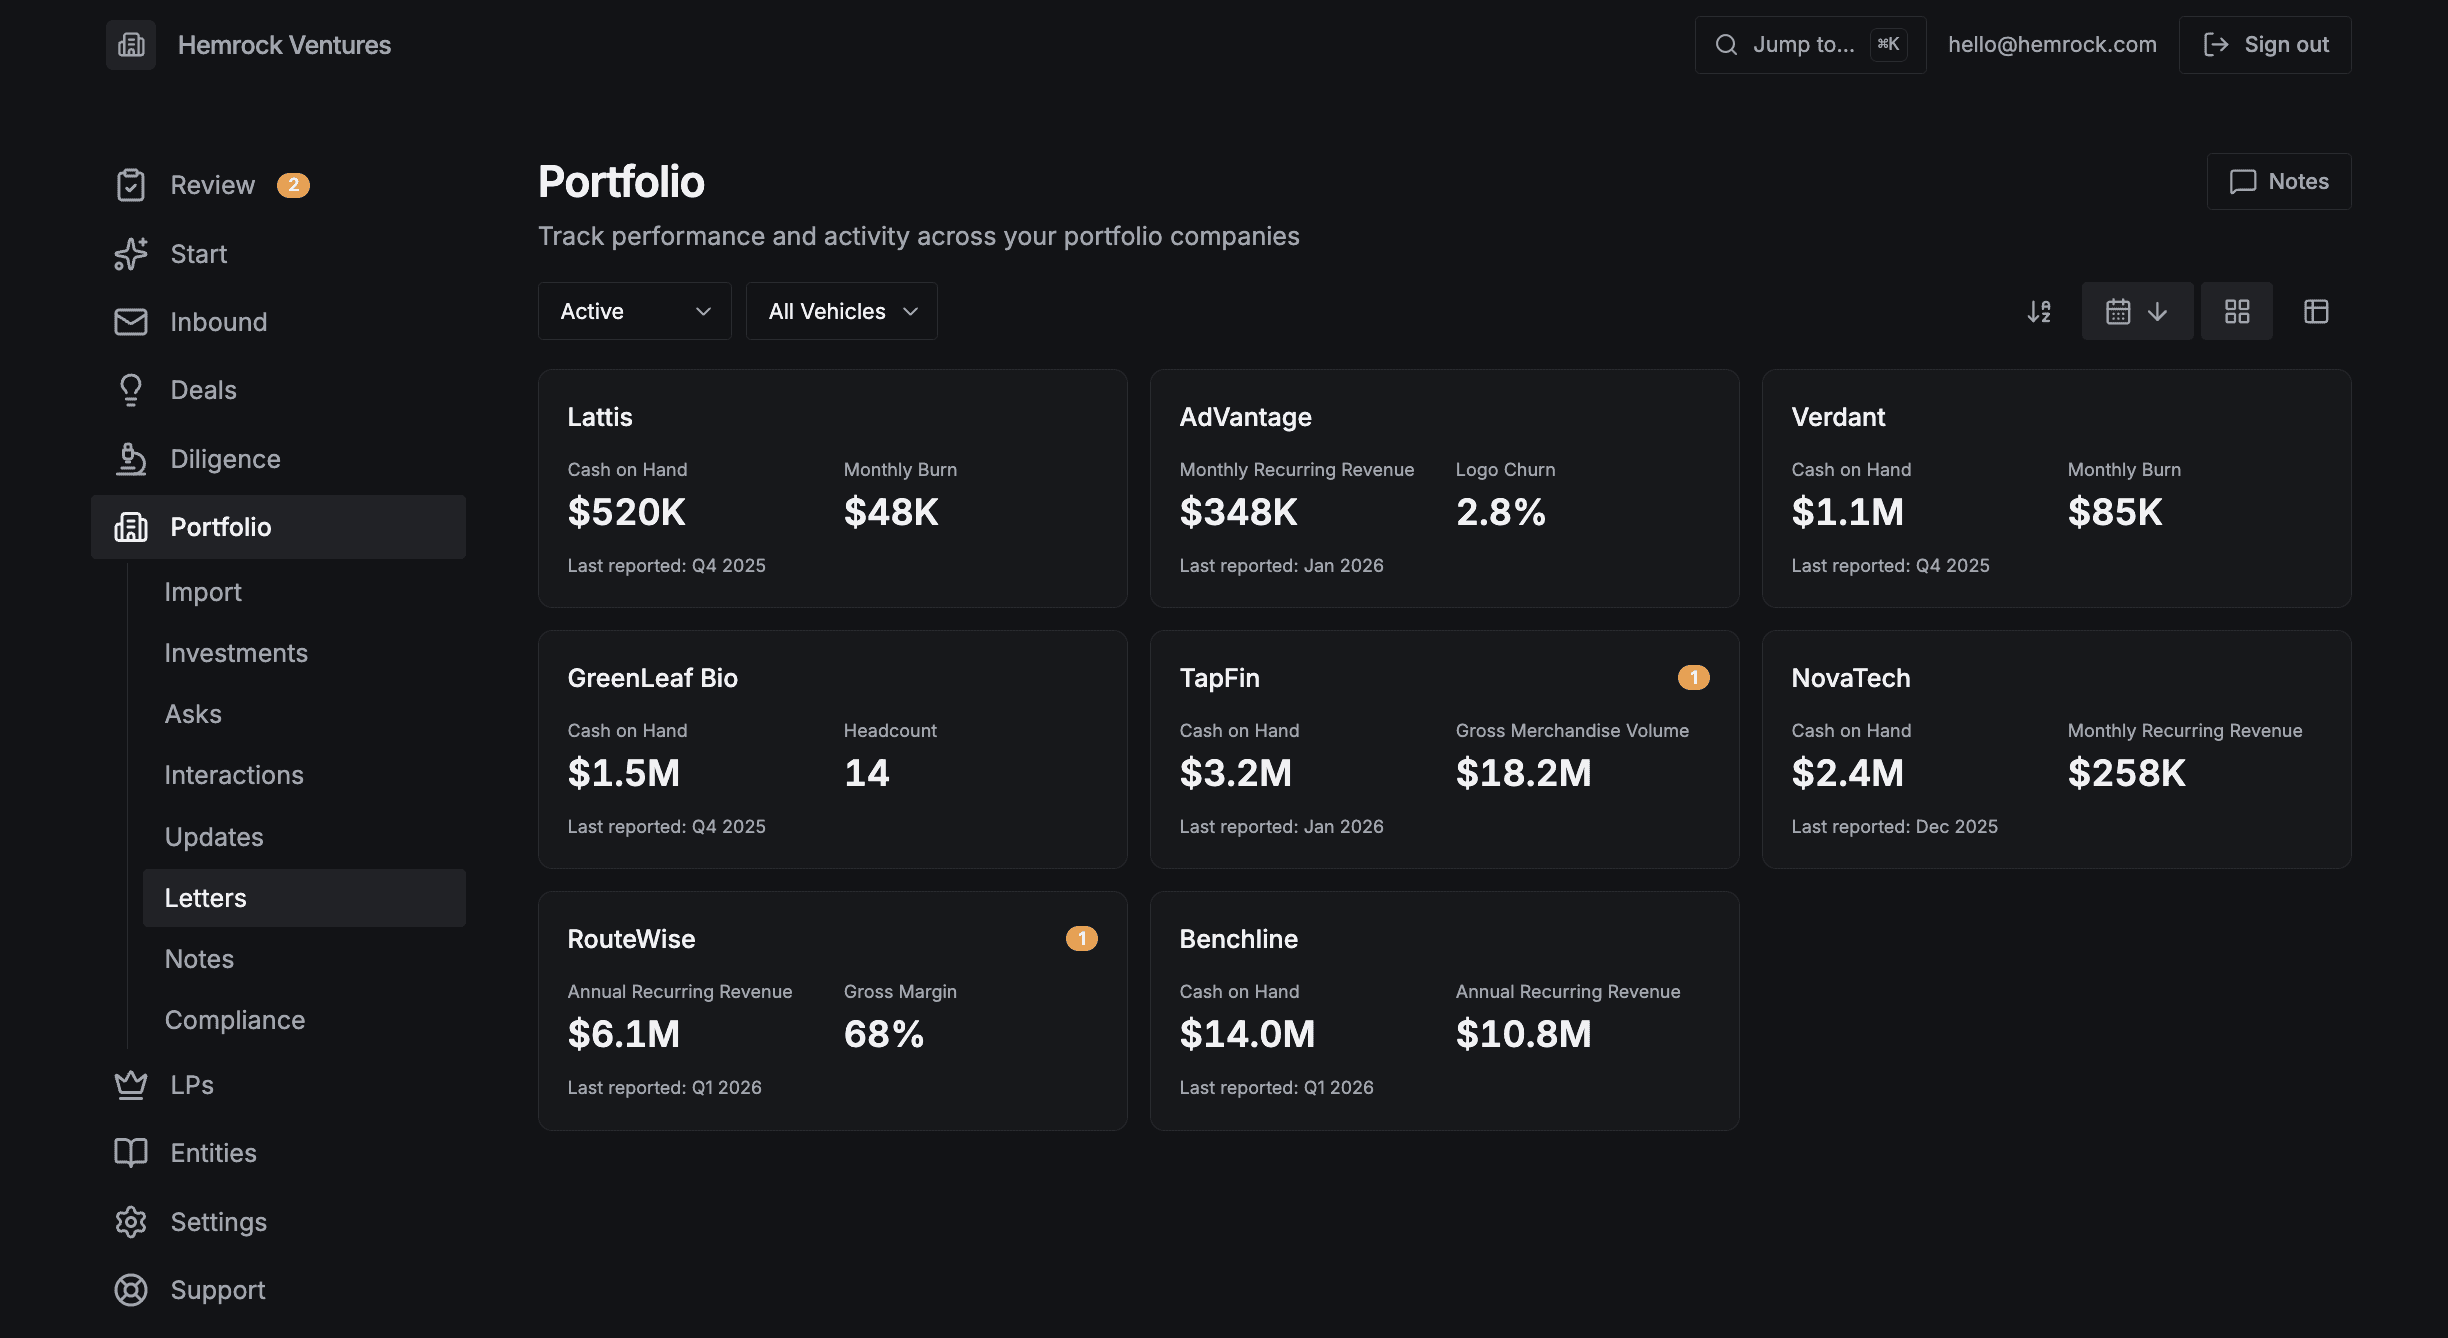
Task: Open Inbound via envelope icon
Action: [x=131, y=322]
